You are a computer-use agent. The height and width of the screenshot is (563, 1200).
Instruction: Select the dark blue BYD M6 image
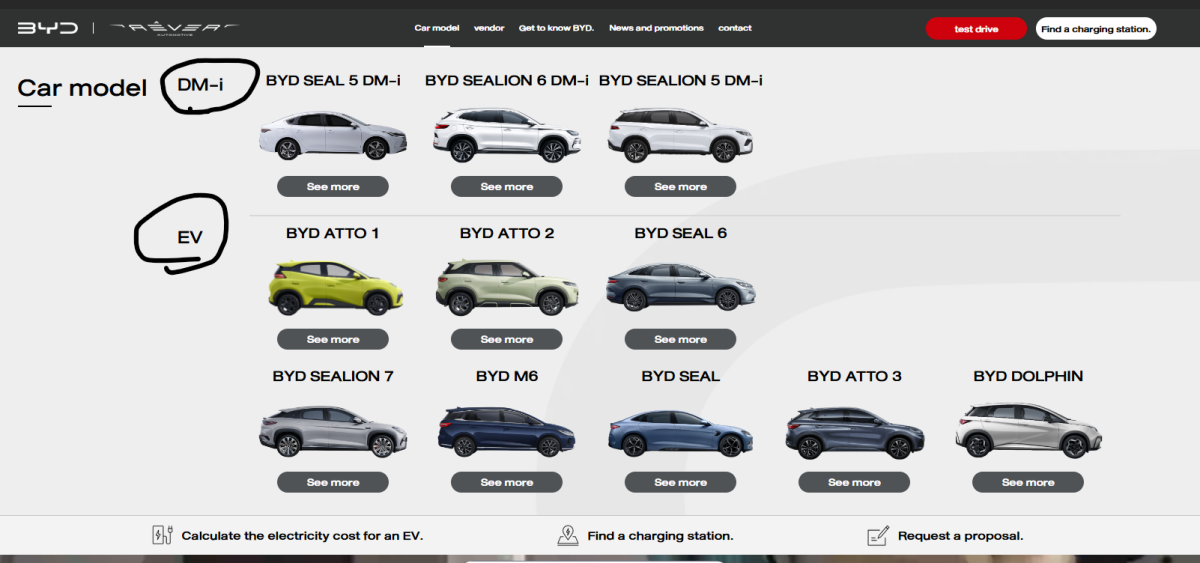pos(507,431)
